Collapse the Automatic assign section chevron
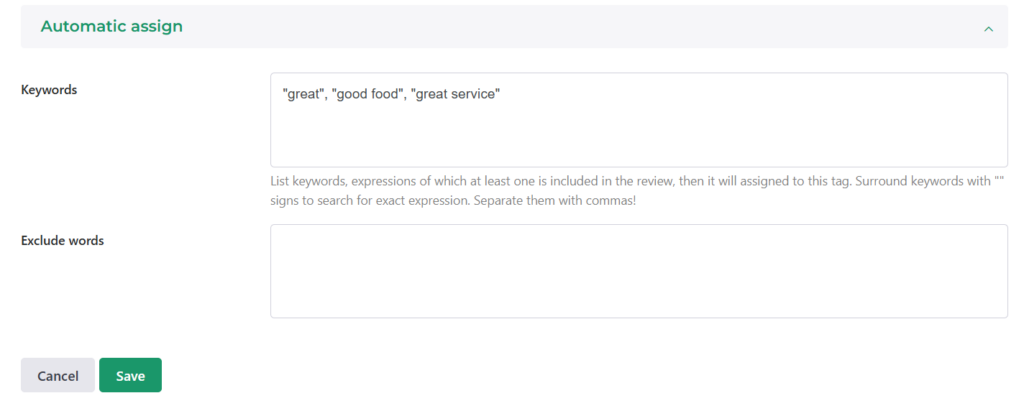Screen dimensions: 1024x416 pyautogui.click(x=988, y=29)
